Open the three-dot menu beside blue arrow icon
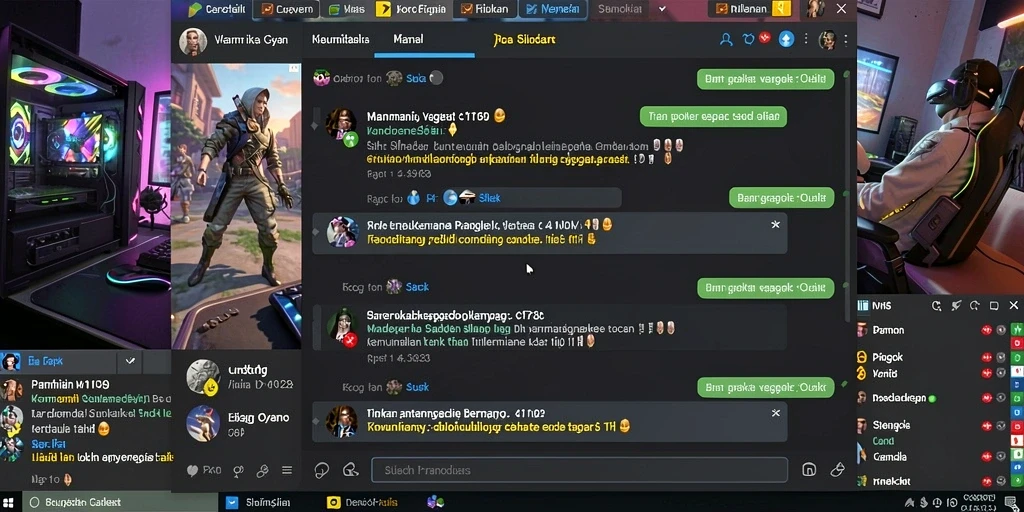Viewport: 1024px width, 512px height. click(806, 39)
